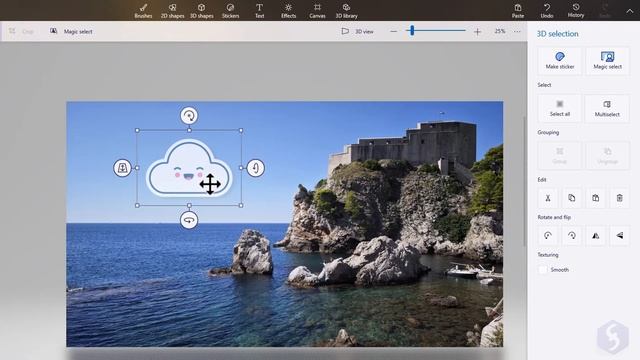This screenshot has width=640, height=360.
Task: Click the Z-axis rotation handle above cloud
Action: [x=189, y=116]
